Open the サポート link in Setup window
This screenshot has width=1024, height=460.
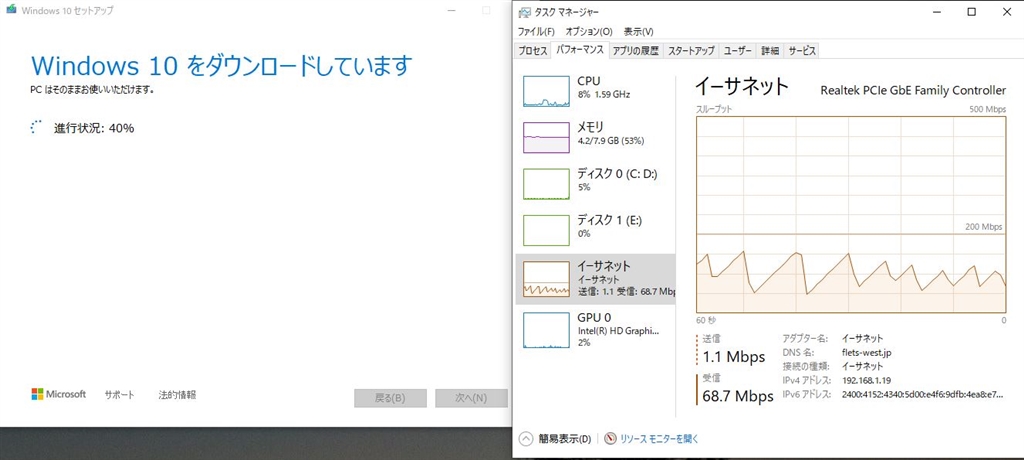(120, 395)
